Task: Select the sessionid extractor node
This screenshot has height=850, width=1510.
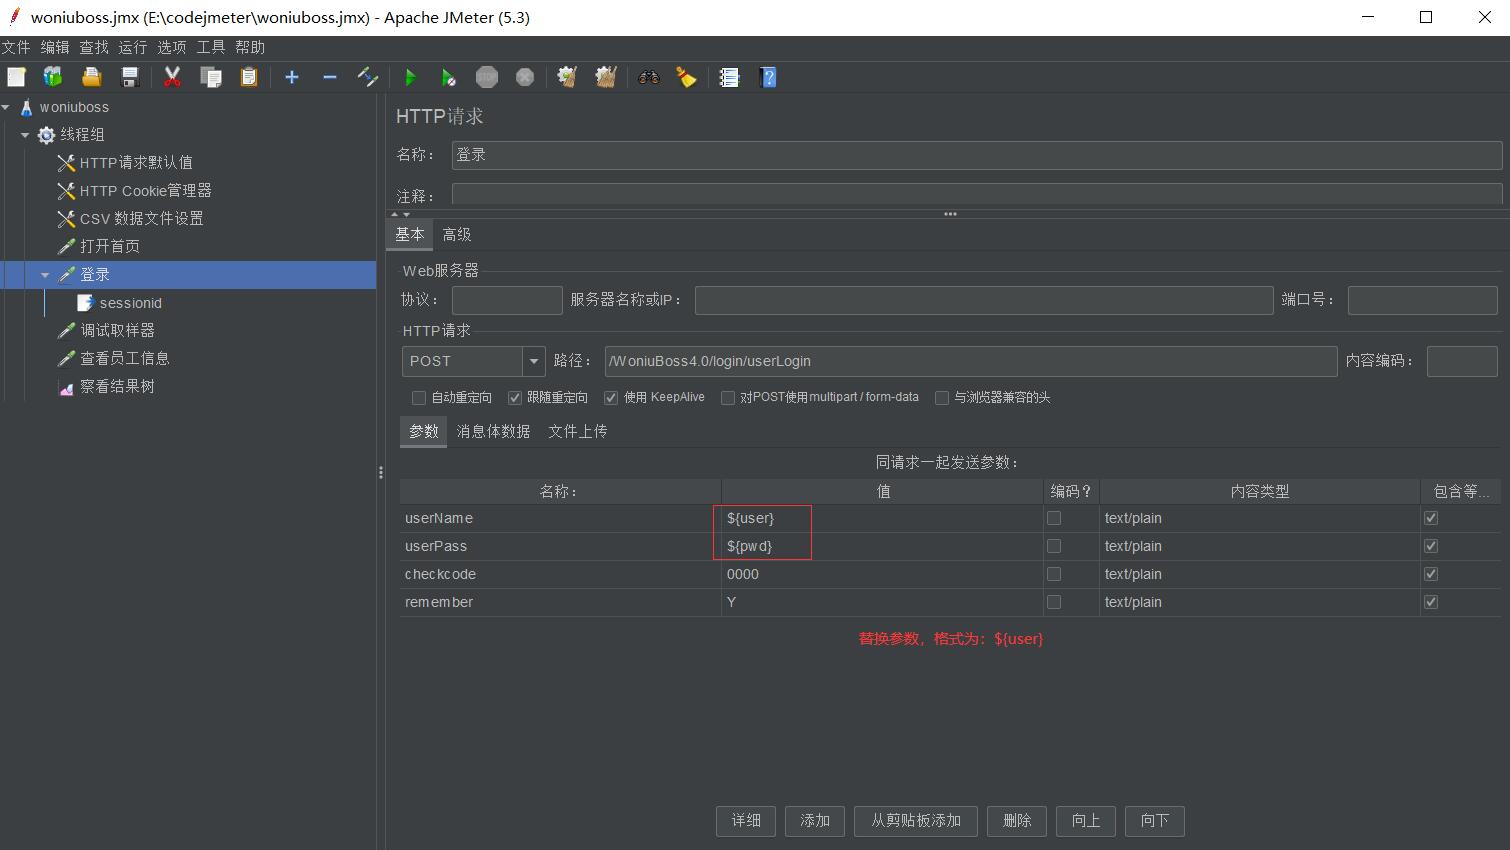Action: point(130,303)
